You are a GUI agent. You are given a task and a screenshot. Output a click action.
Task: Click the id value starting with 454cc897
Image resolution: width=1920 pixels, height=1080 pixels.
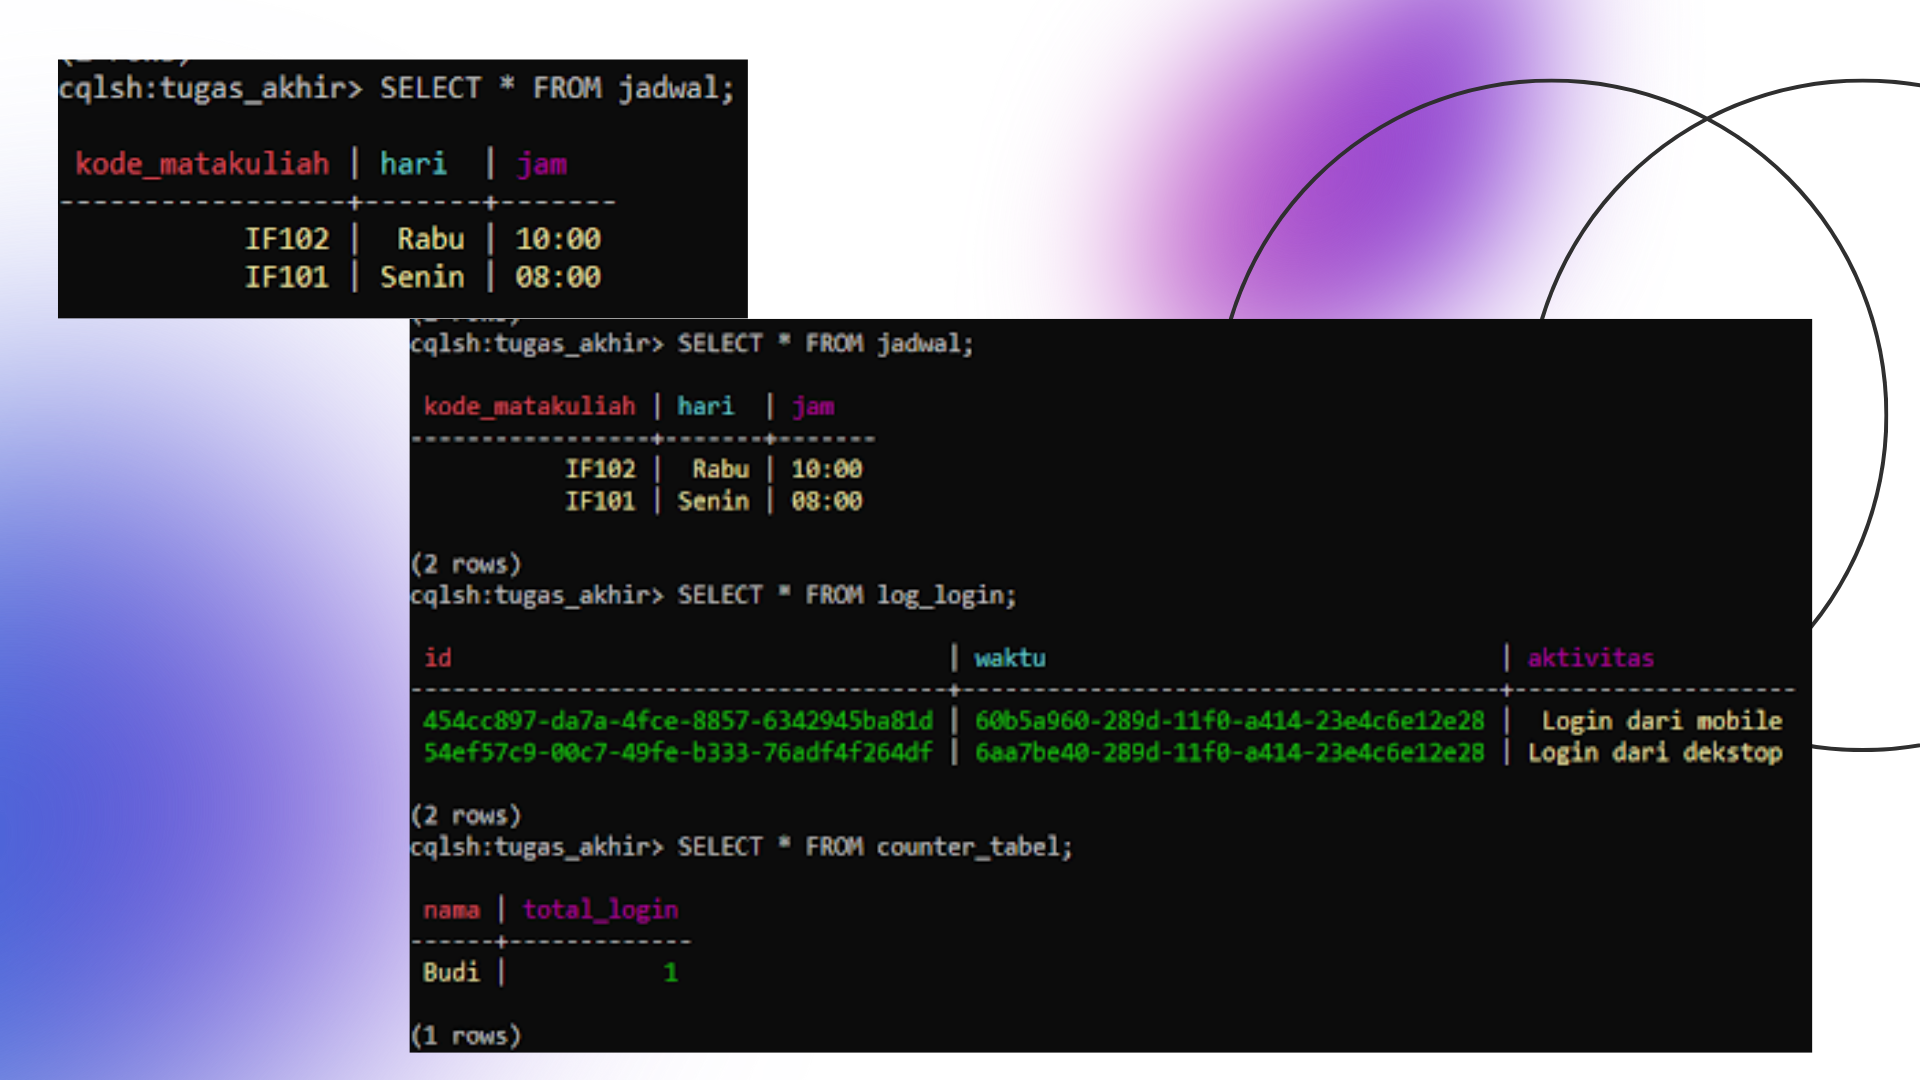point(678,721)
